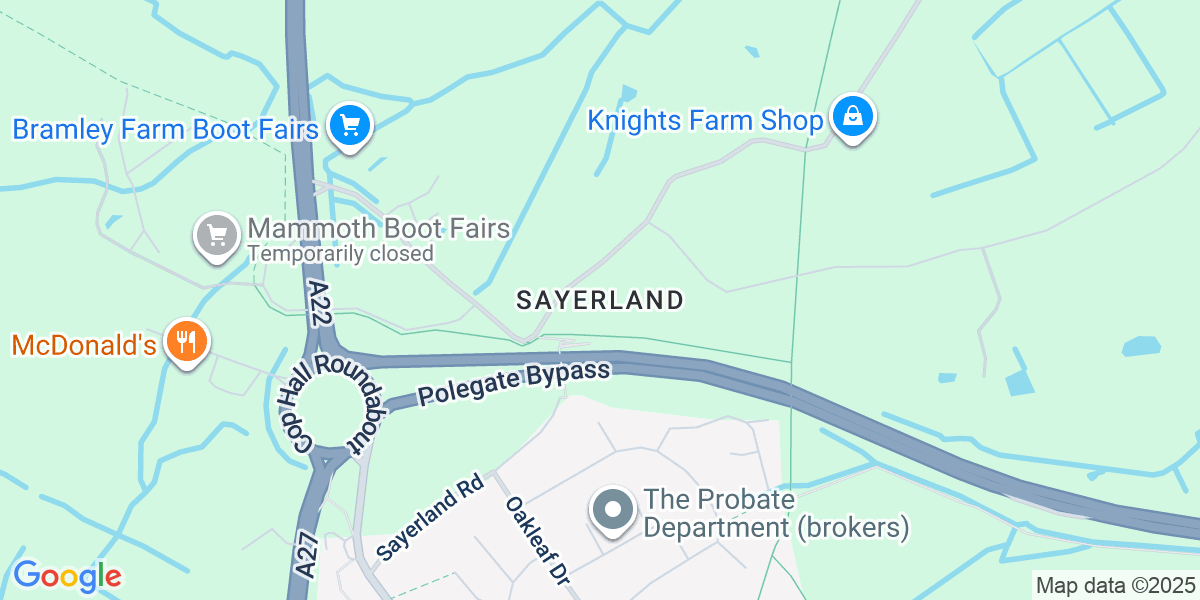
Task: Click the Bramley Farm Boot Fairs shopping cart pin
Action: (x=350, y=127)
